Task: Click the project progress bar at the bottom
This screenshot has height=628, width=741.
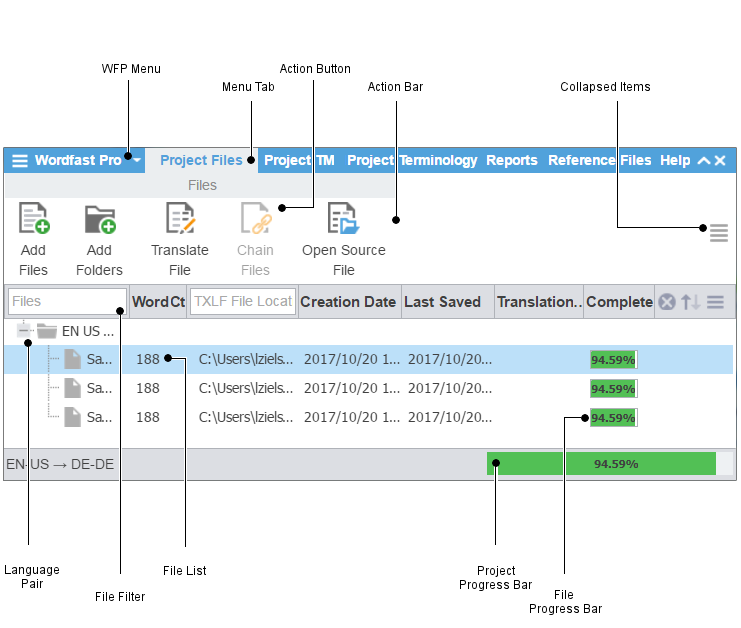Action: tap(601, 464)
